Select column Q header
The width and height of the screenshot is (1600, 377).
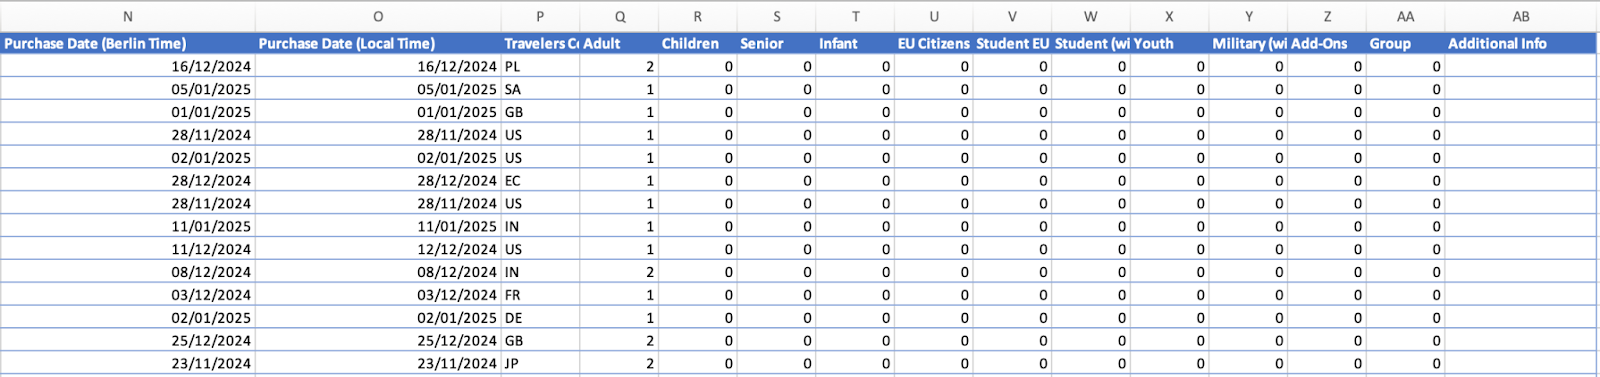coord(620,17)
